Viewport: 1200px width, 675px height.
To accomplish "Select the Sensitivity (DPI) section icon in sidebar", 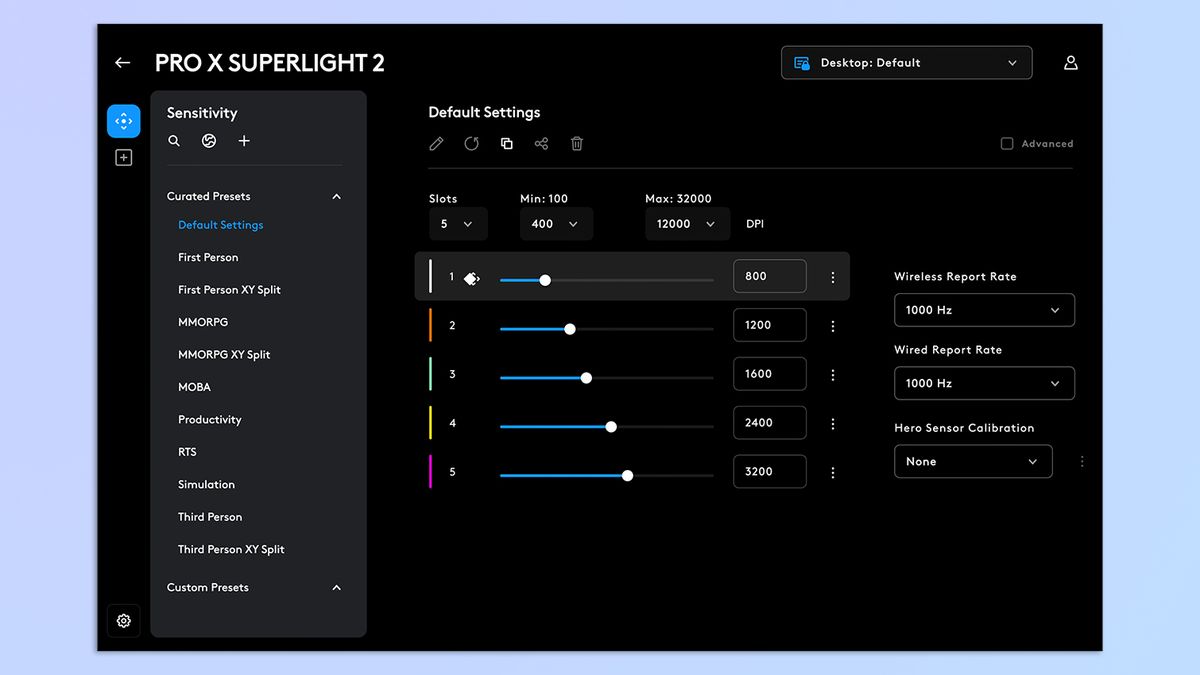I will point(123,120).
